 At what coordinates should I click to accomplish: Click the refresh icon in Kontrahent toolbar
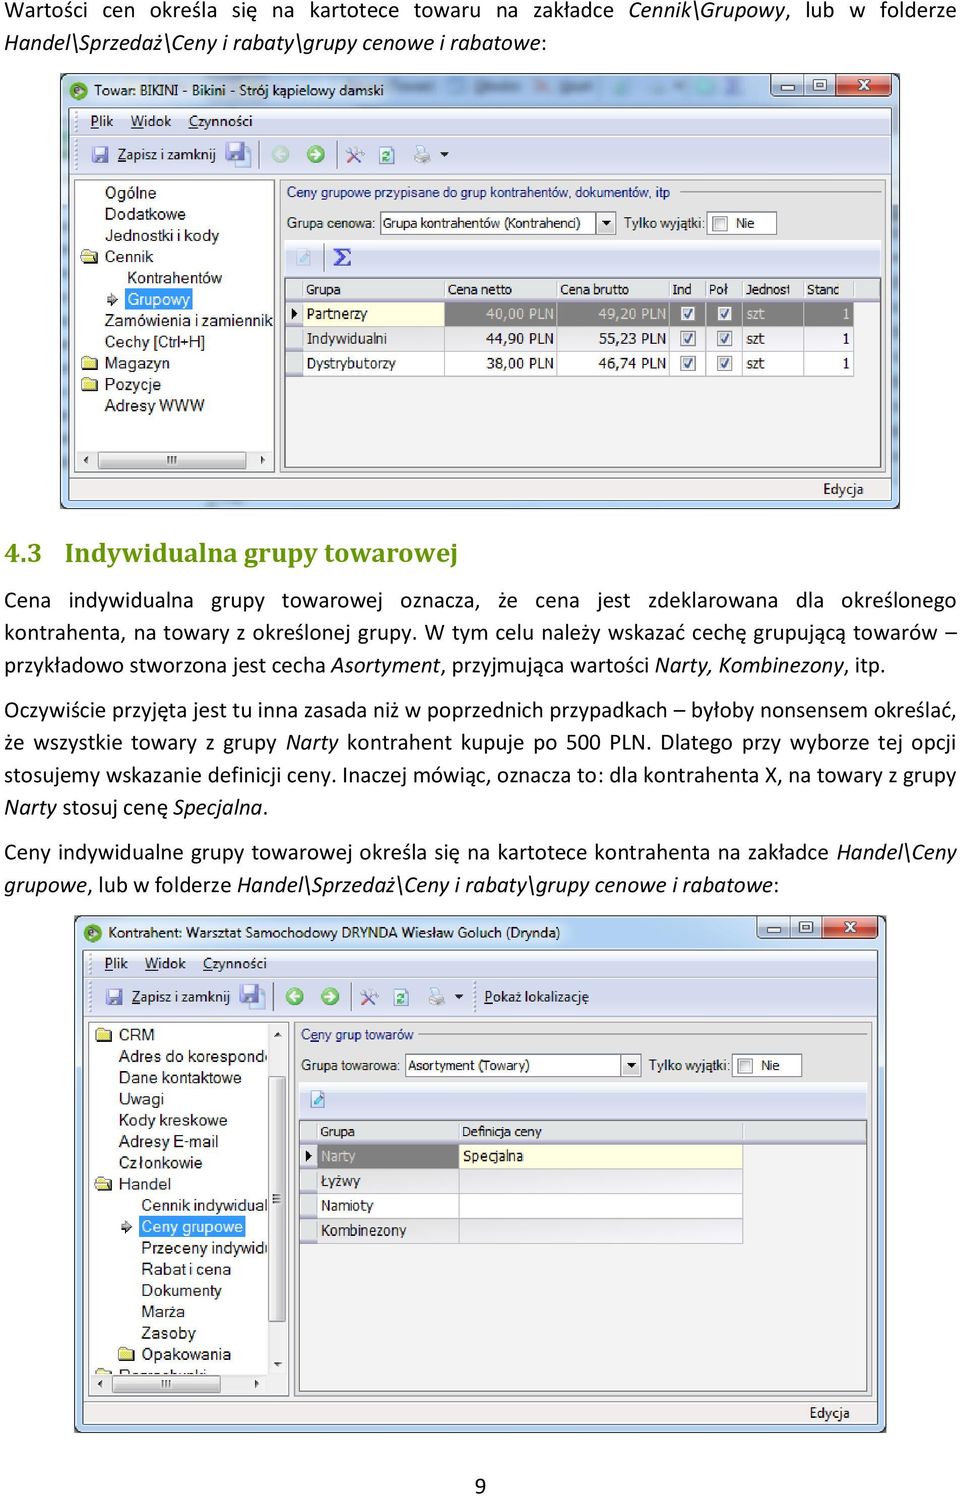(401, 997)
